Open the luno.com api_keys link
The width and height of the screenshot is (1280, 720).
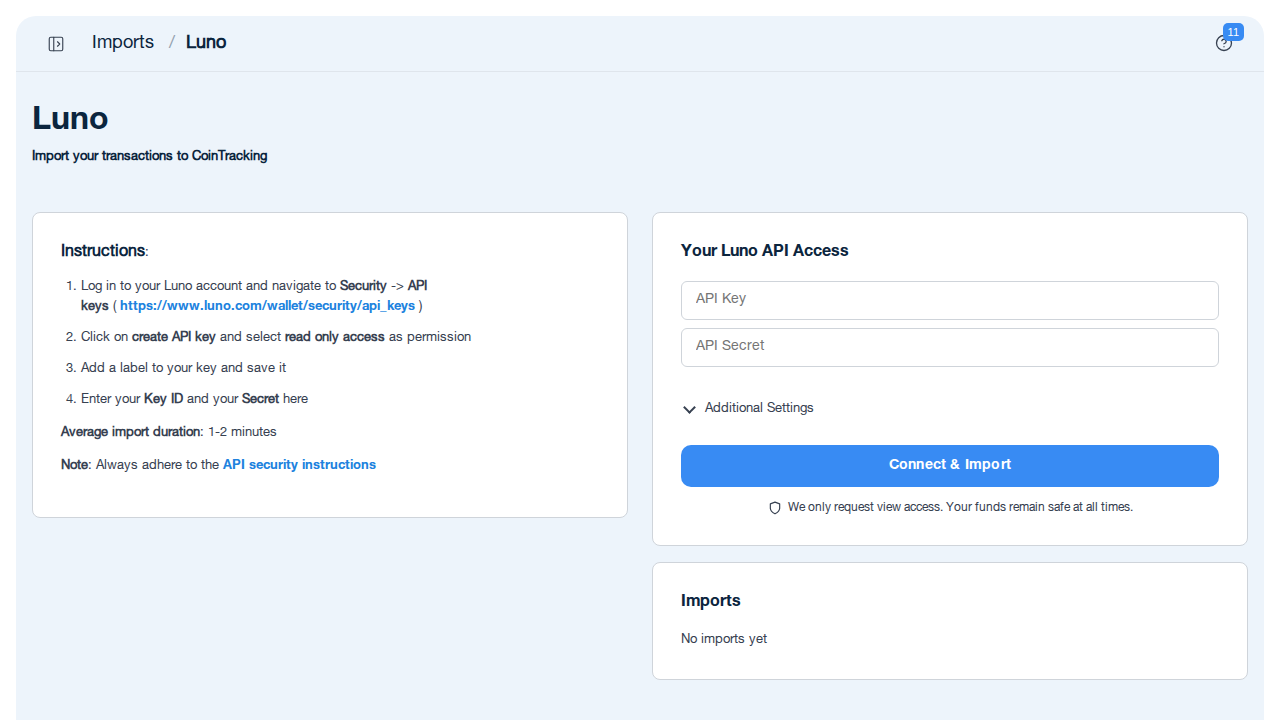click(x=267, y=306)
